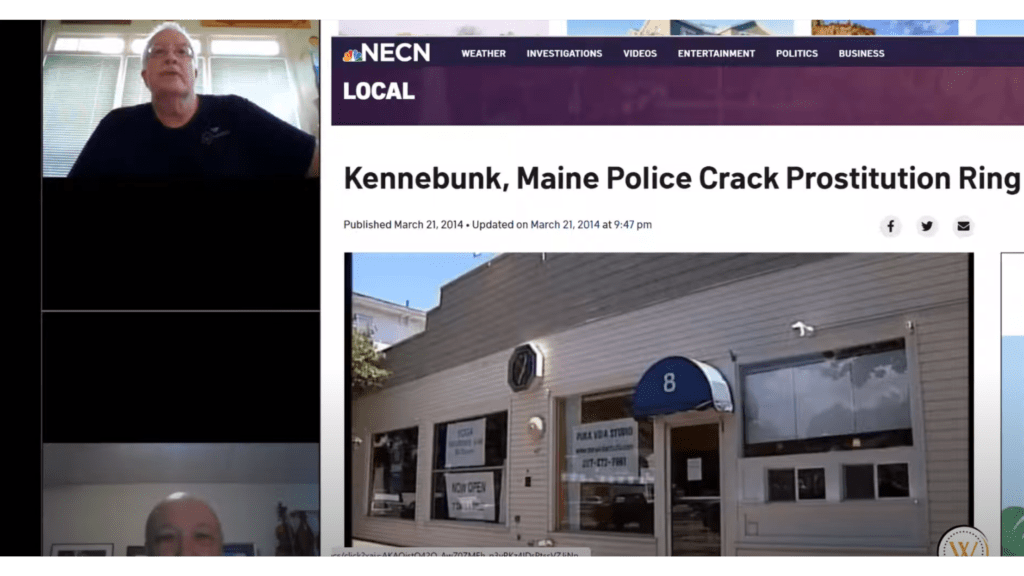Select the blank middle participant tile
This screenshot has height=576, width=1024.
click(x=181, y=377)
